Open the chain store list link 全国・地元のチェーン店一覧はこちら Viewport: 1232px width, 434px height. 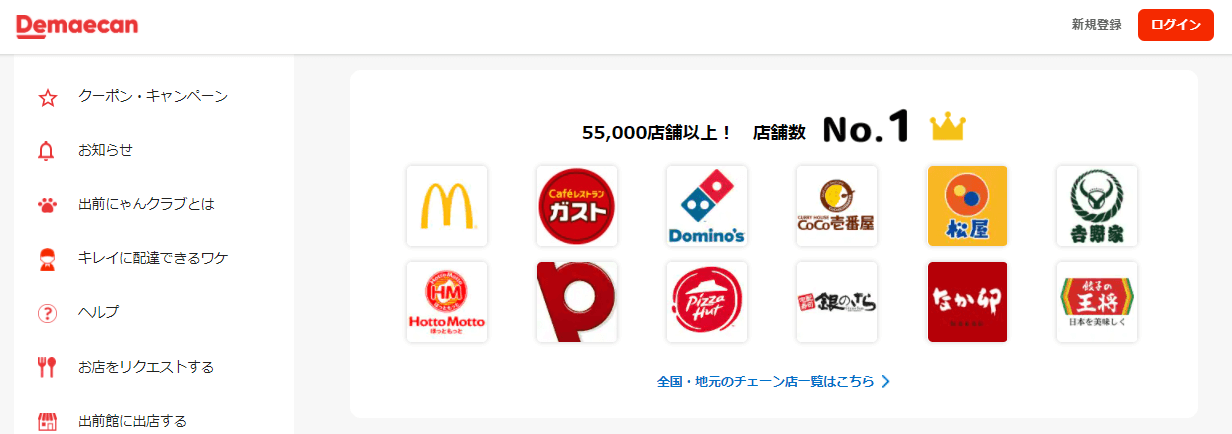click(773, 381)
